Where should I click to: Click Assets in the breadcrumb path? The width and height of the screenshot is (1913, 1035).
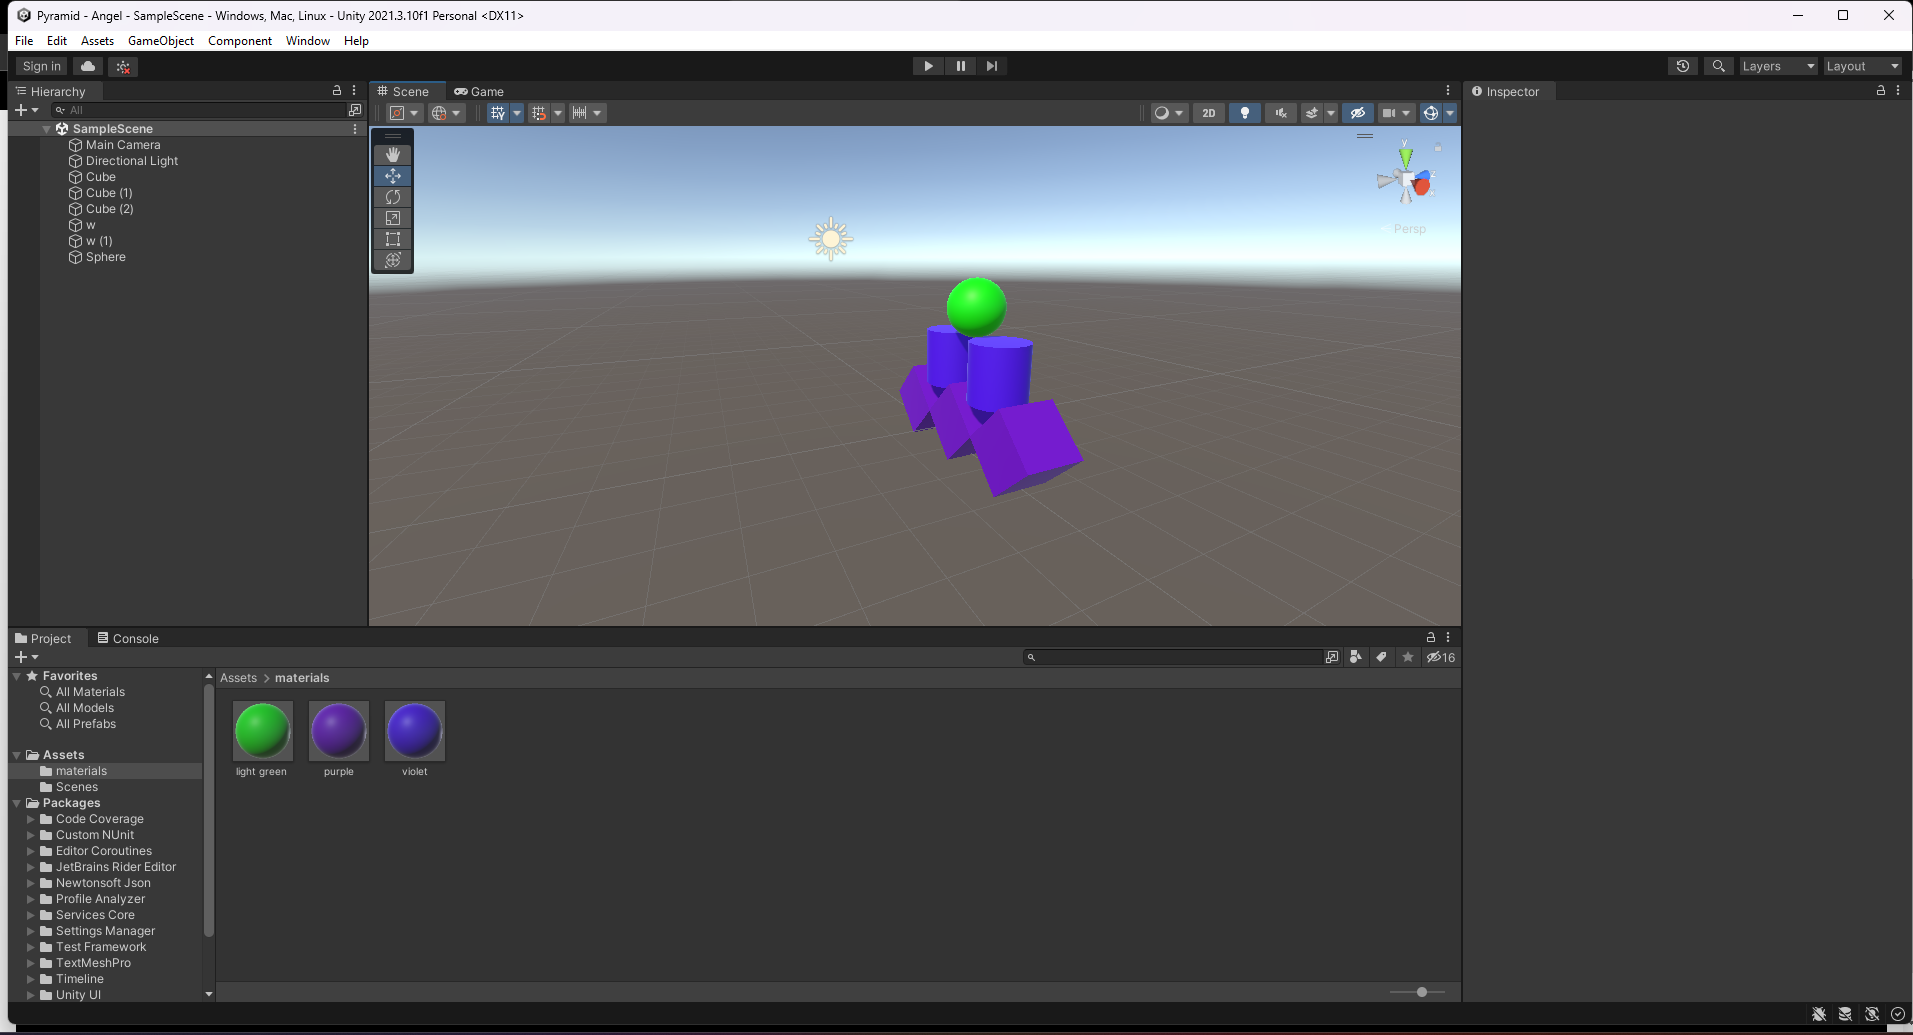(x=238, y=678)
